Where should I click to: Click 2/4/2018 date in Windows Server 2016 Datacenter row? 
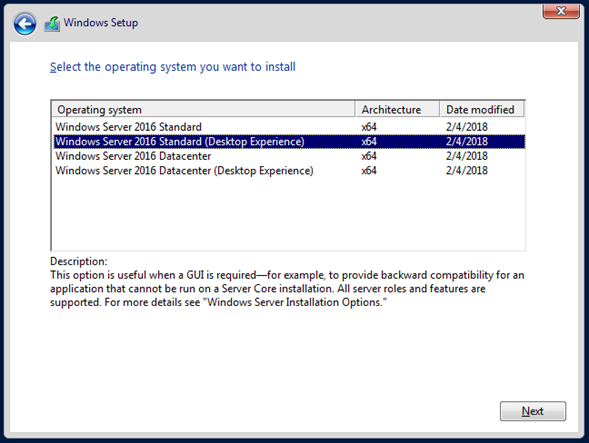(x=467, y=156)
